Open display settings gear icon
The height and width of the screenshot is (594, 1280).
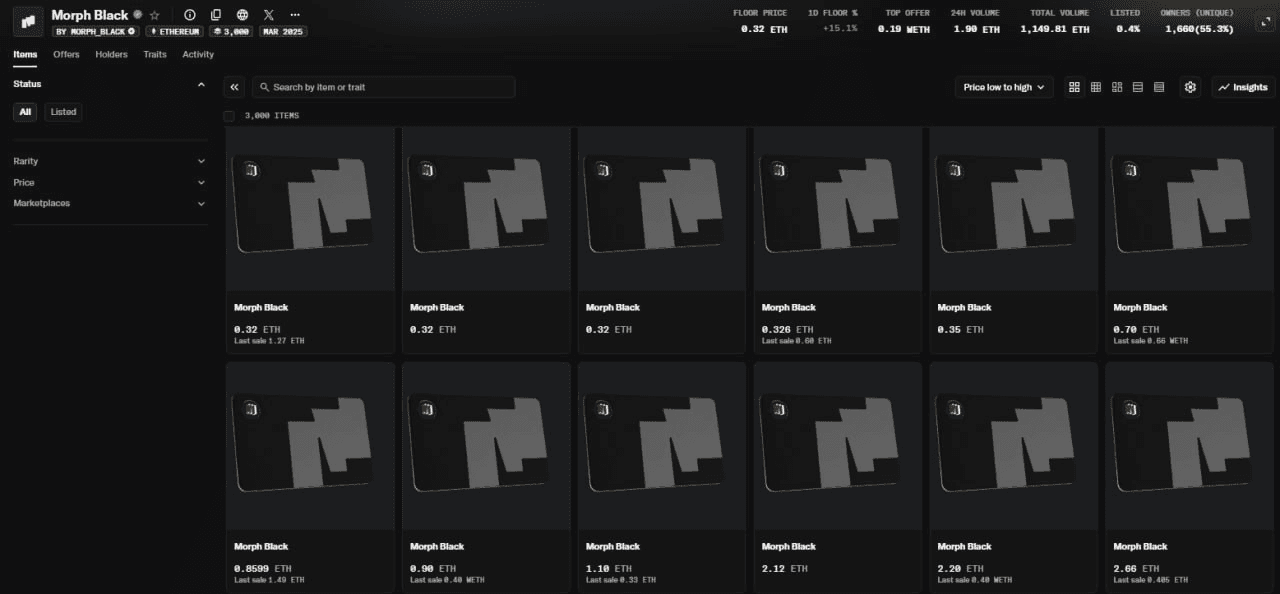click(x=1190, y=87)
